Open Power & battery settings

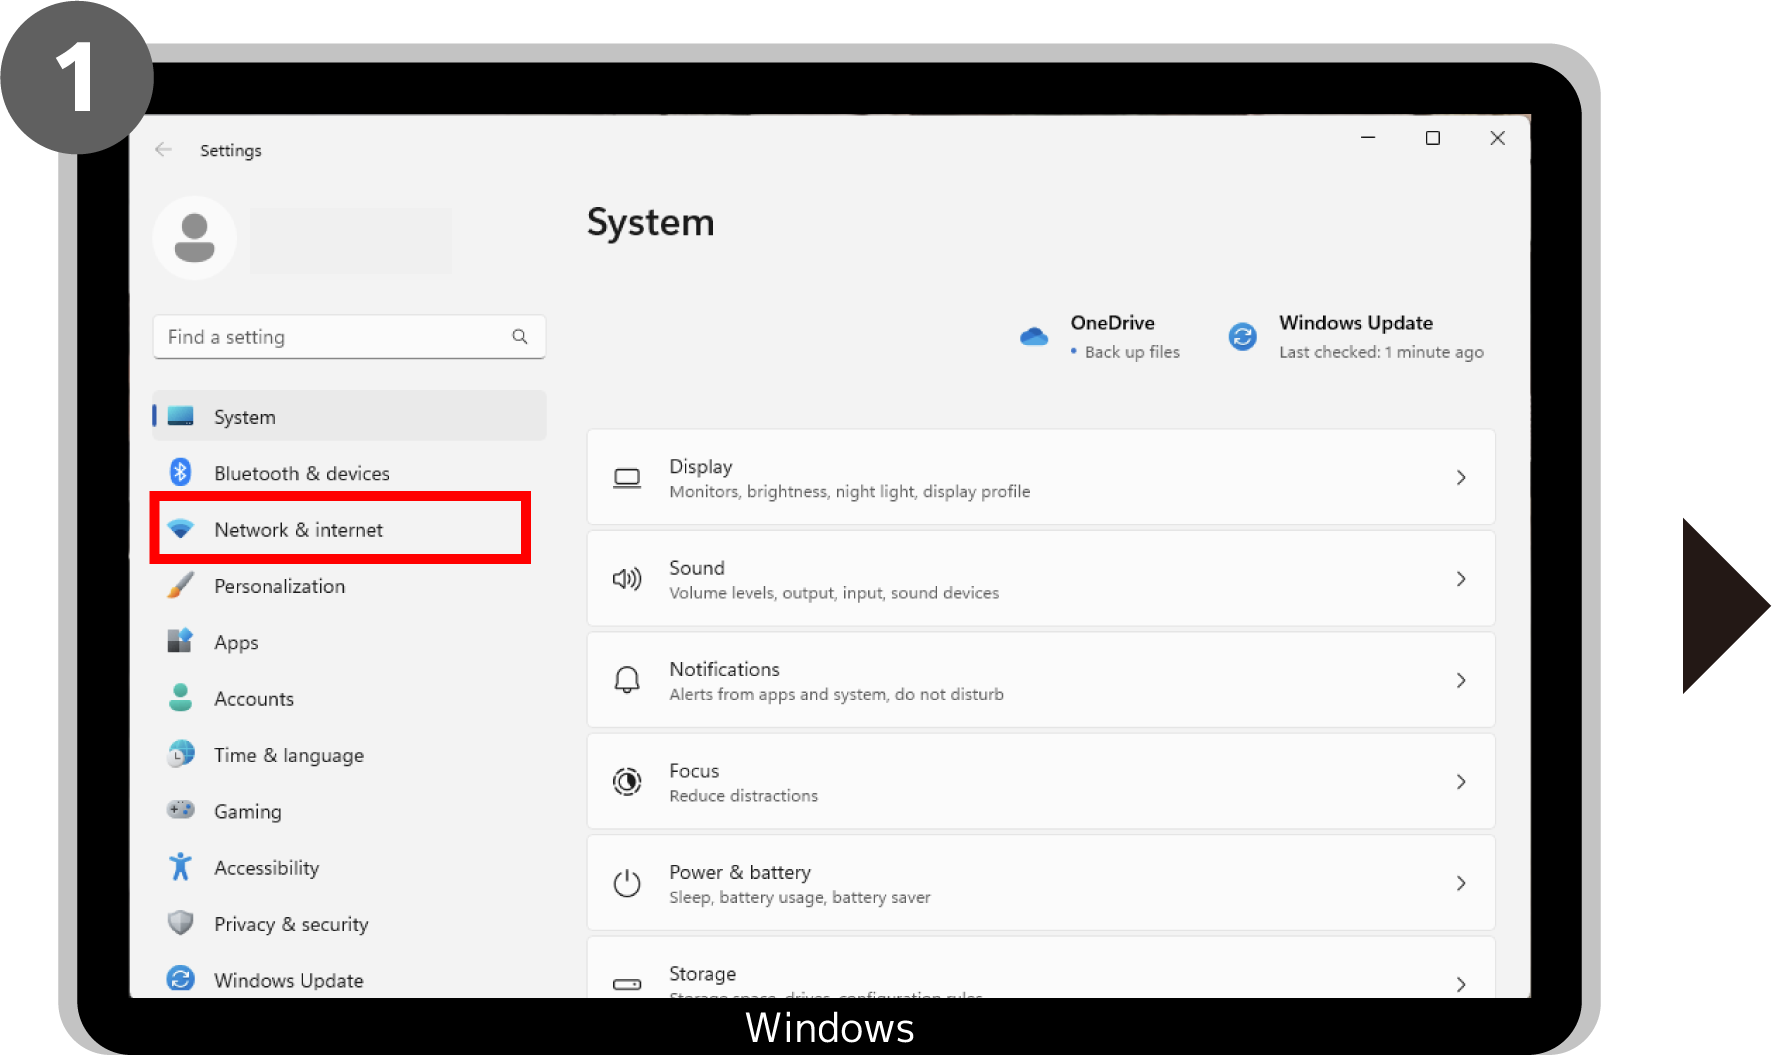[x=1040, y=883]
